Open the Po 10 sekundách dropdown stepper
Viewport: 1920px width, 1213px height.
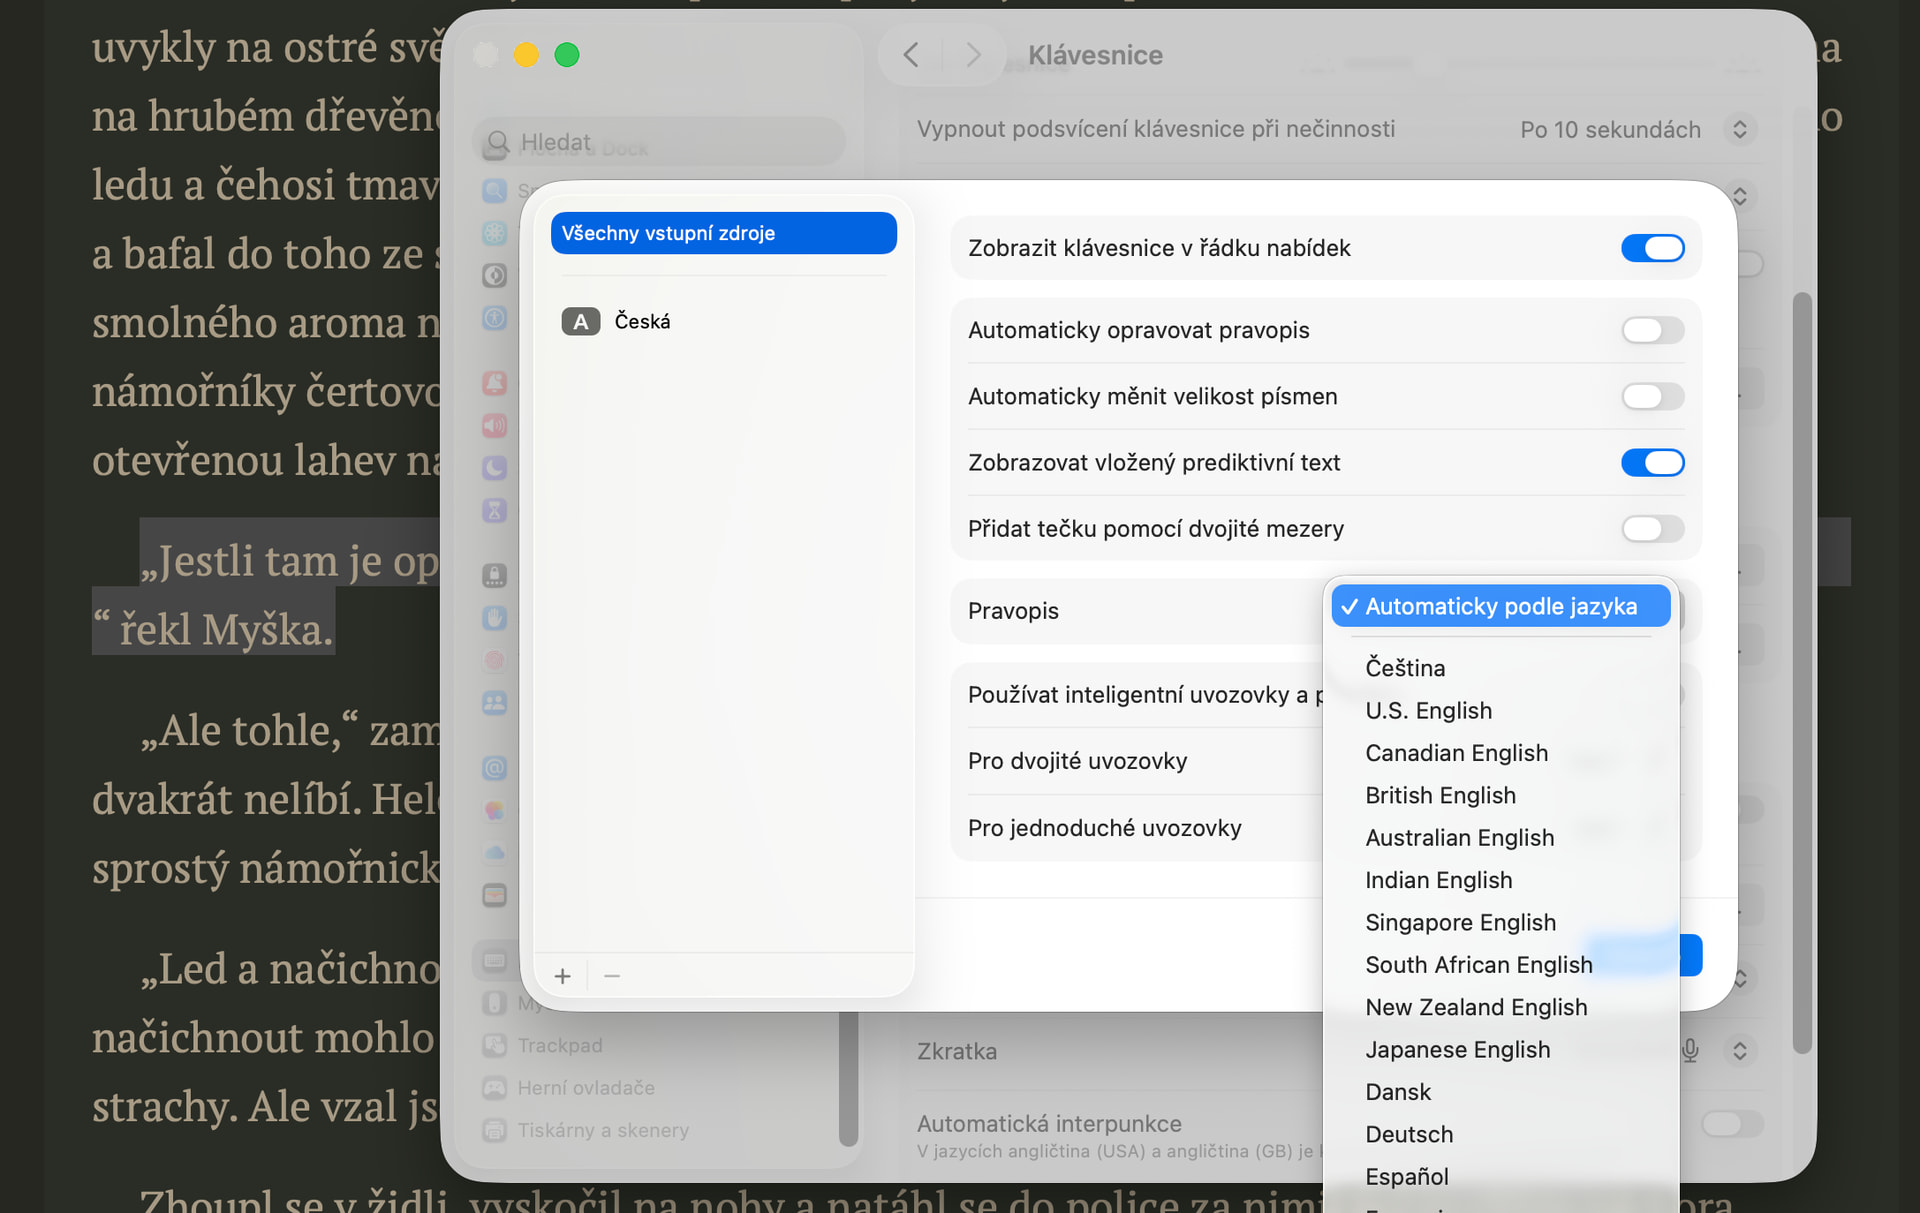point(1740,130)
